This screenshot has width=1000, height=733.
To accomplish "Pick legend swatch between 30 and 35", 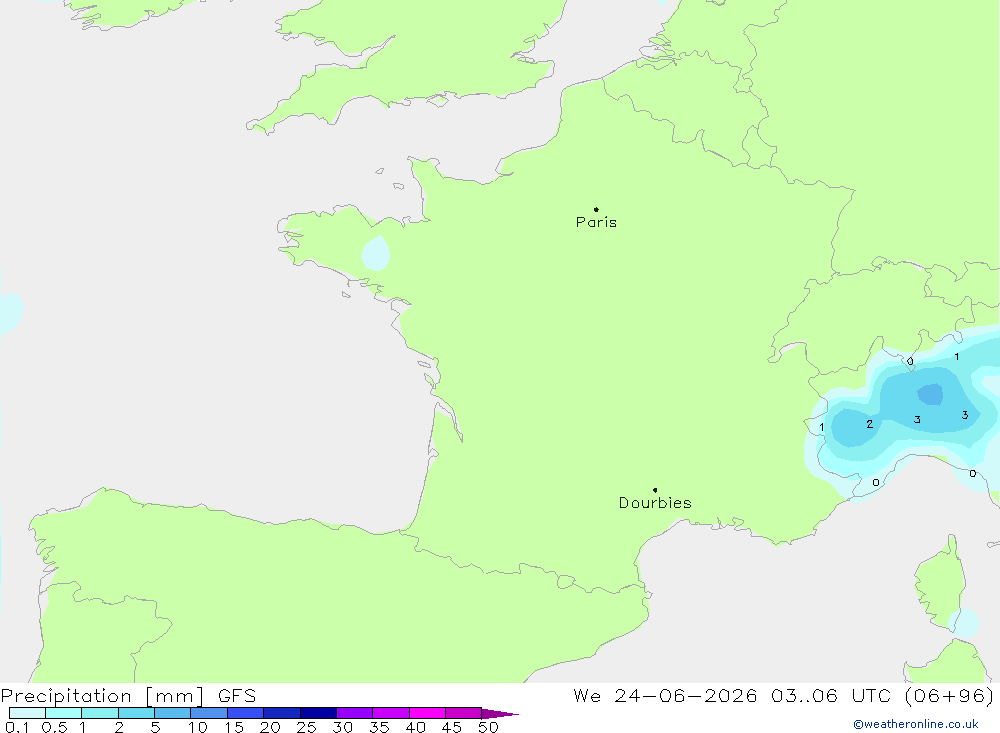I will tap(355, 713).
